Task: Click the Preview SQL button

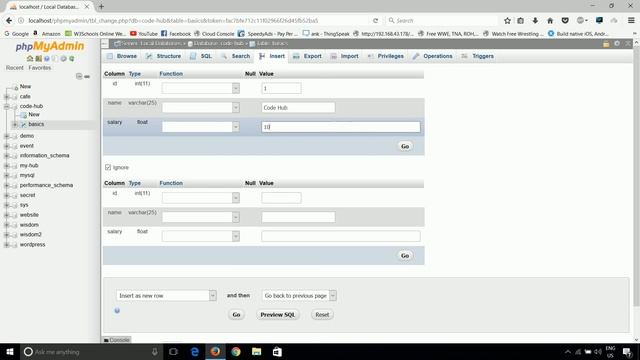Action: coord(278,315)
